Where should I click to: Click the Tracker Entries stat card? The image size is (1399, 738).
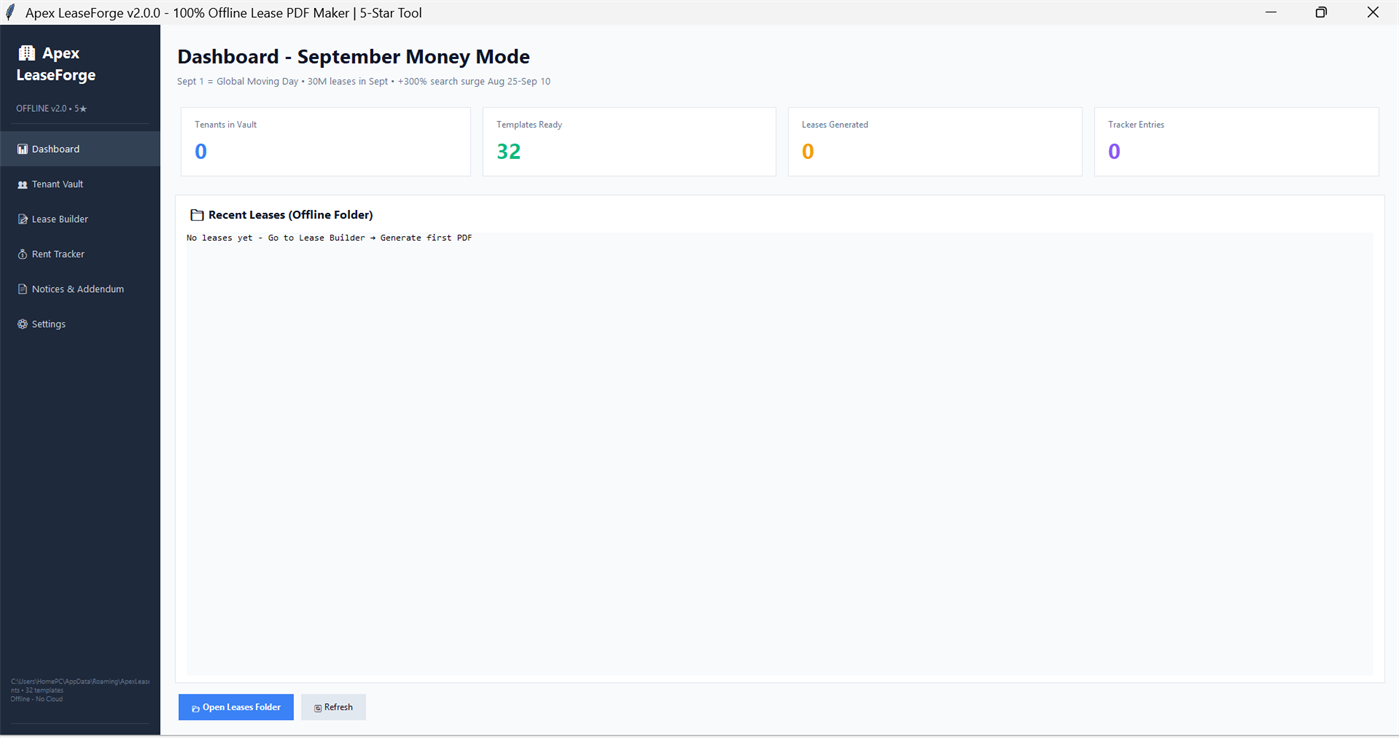coord(1237,141)
